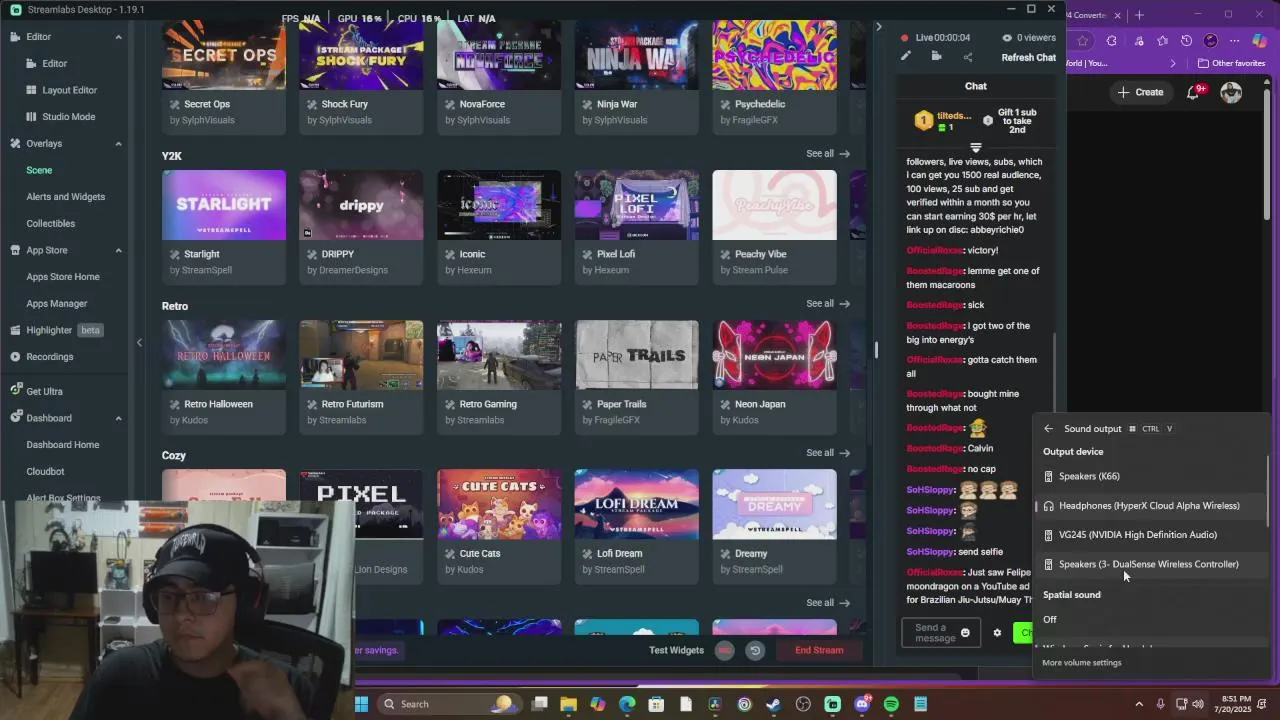Open the Lofi Dream overlay thumbnail
Image resolution: width=1280 pixels, height=720 pixels.
pos(636,504)
